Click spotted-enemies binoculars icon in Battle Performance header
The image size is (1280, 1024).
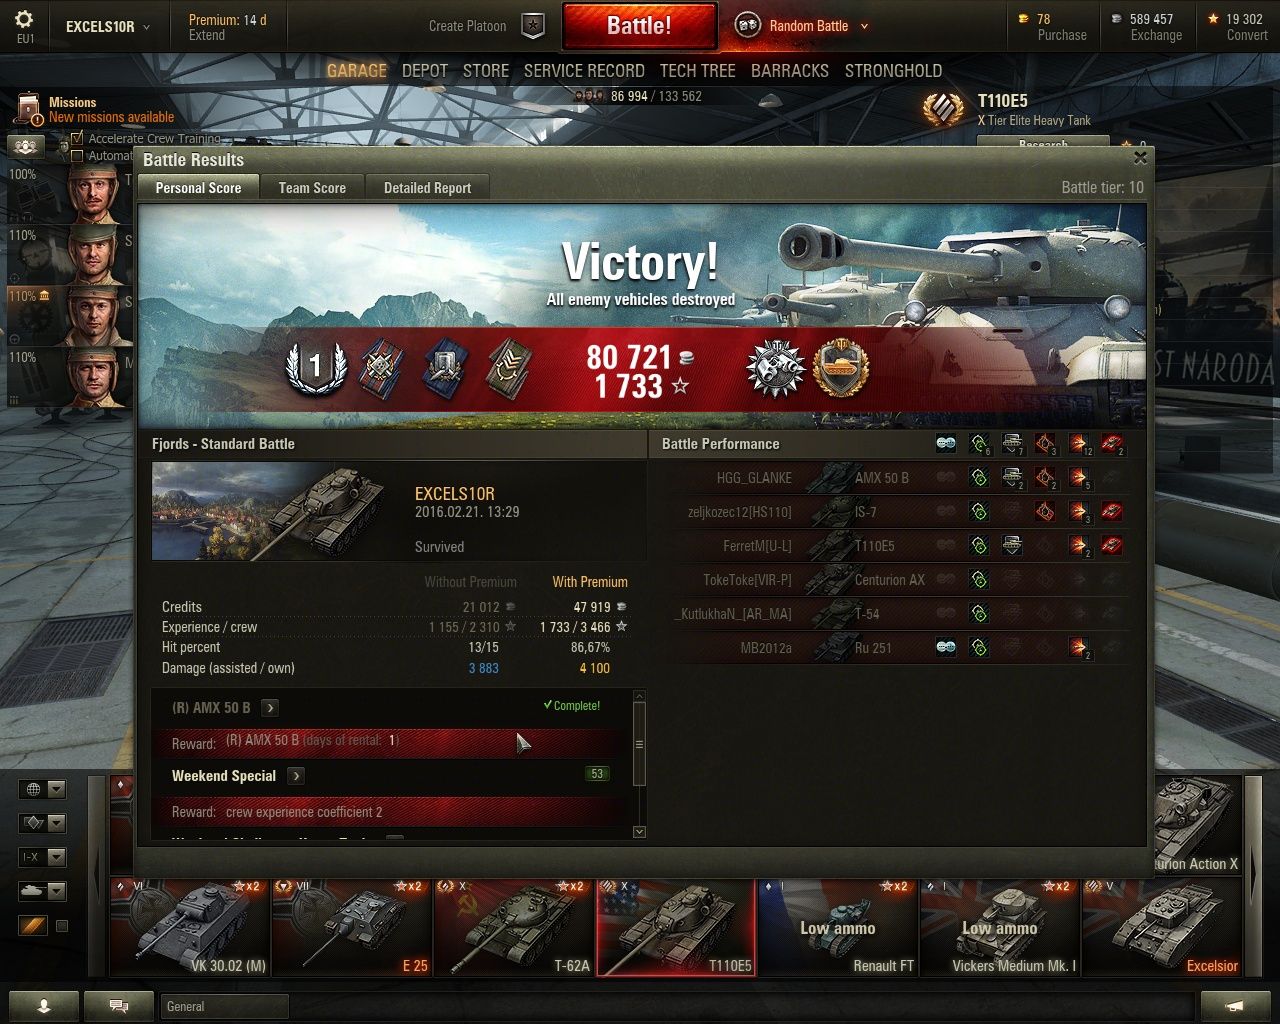pos(945,444)
